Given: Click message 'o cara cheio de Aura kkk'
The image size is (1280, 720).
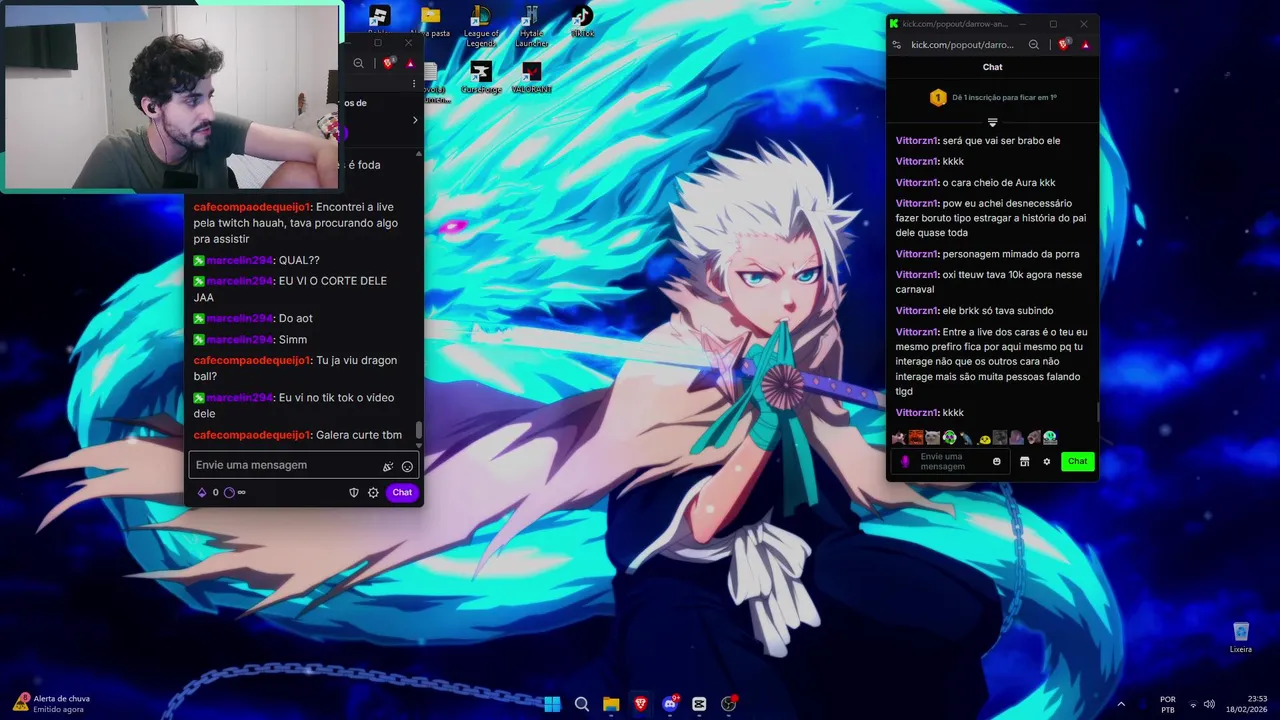Looking at the screenshot, I should pos(998,183).
